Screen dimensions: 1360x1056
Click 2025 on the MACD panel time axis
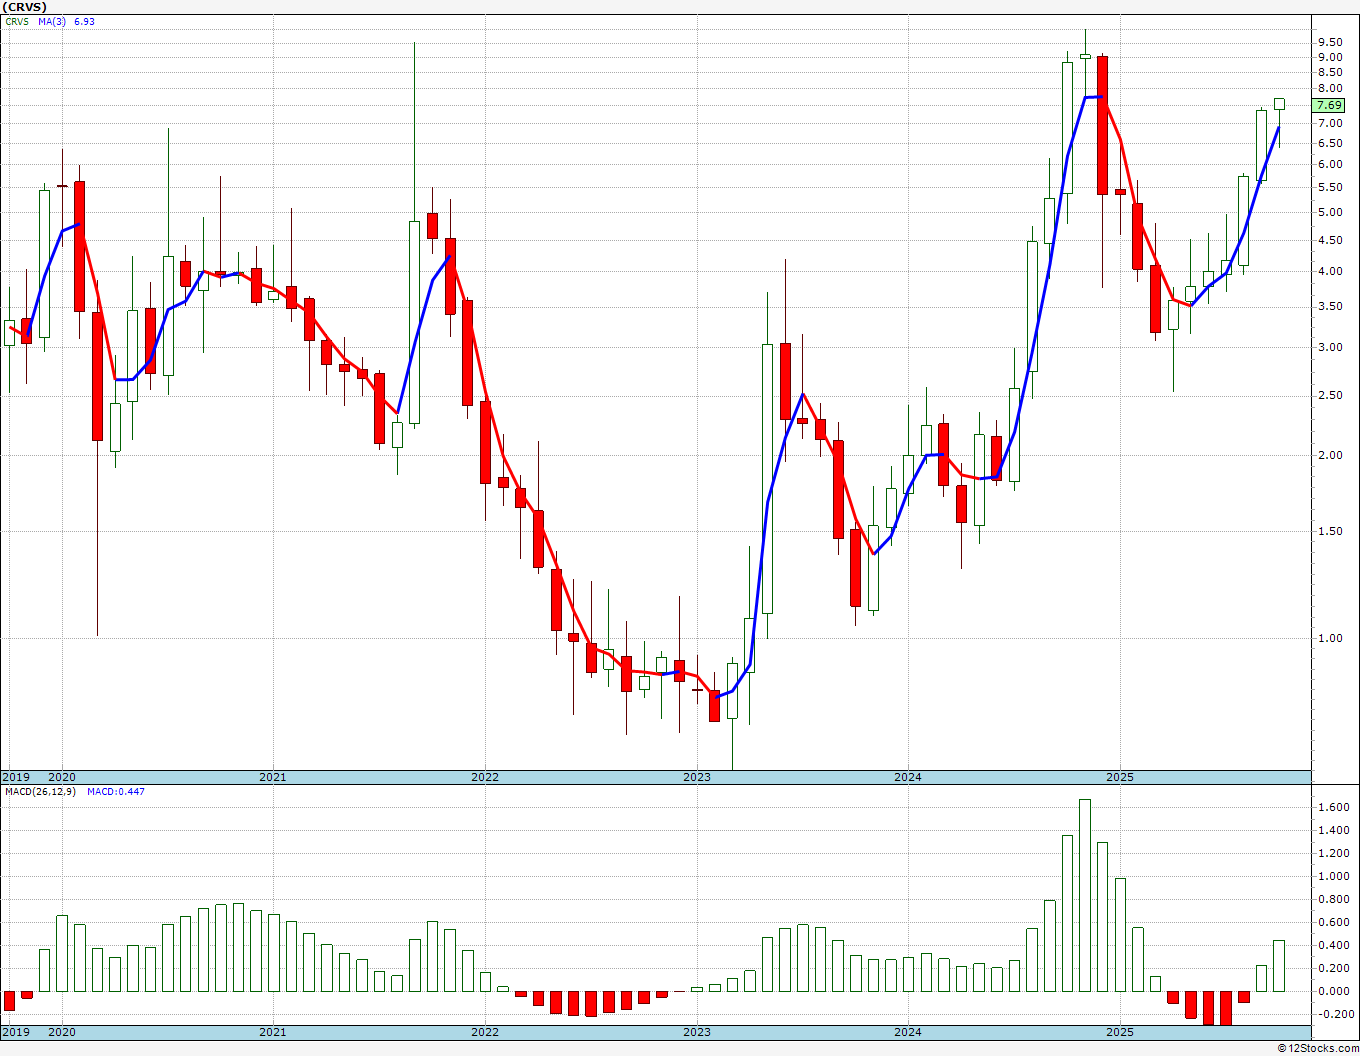click(1120, 1032)
